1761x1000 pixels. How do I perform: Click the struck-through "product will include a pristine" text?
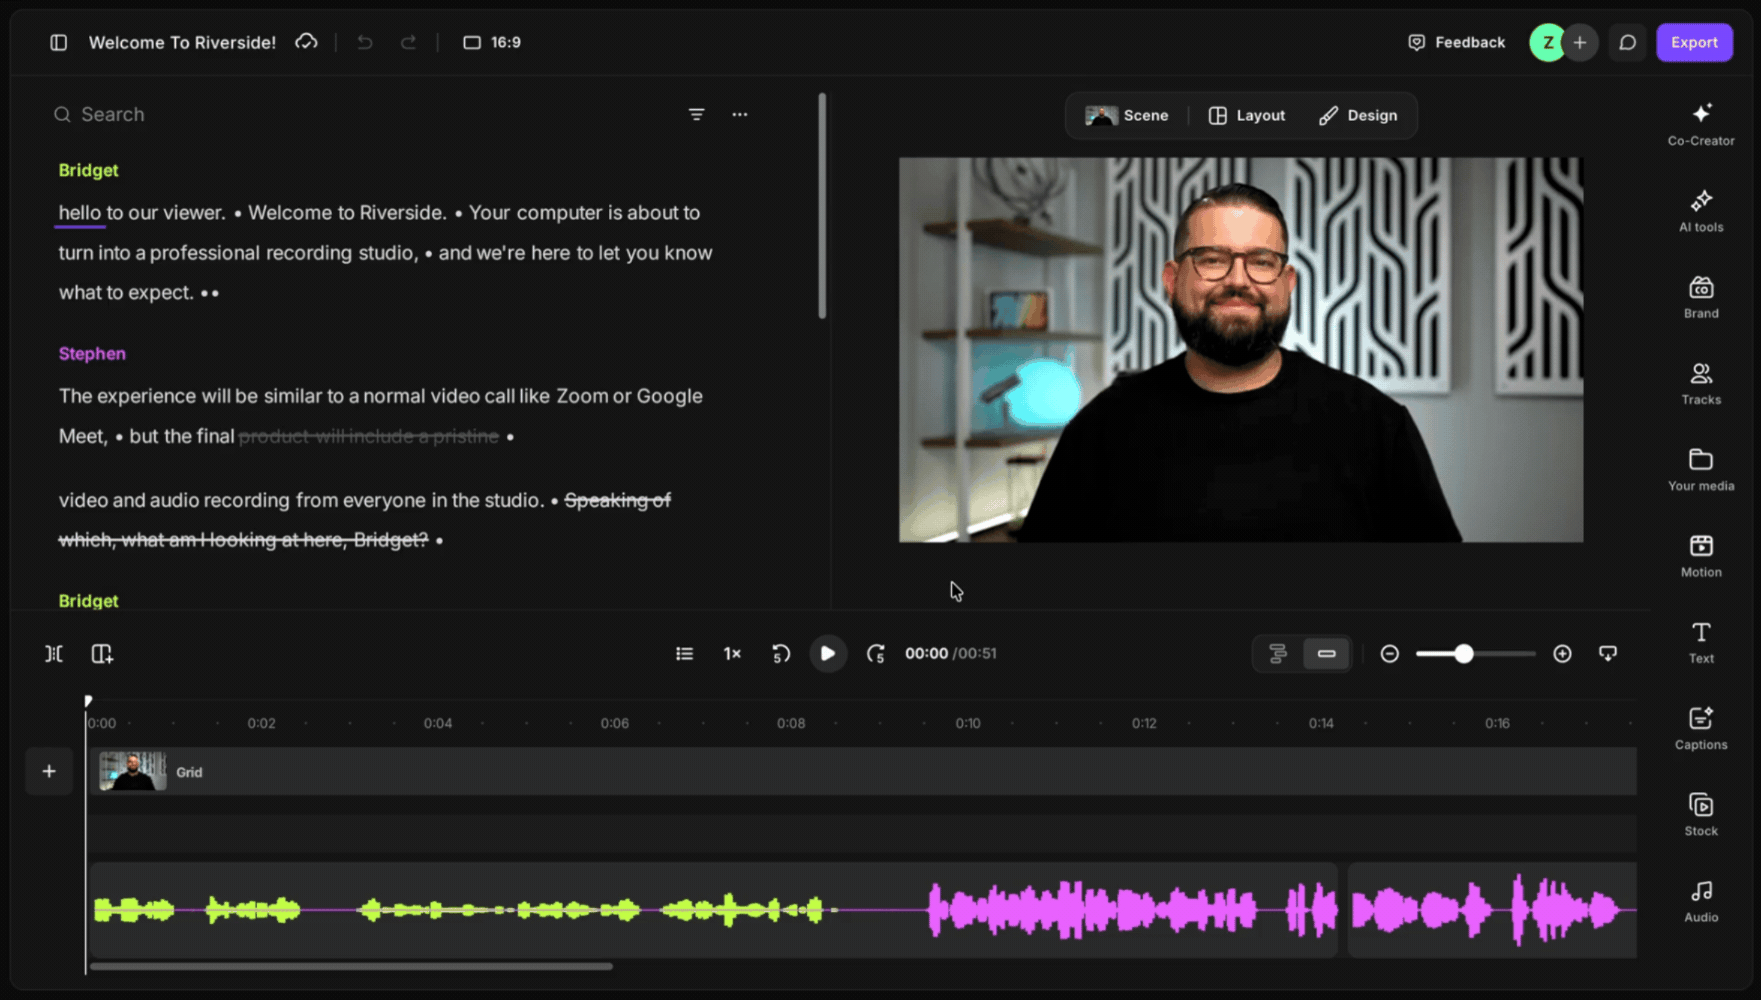(x=369, y=436)
